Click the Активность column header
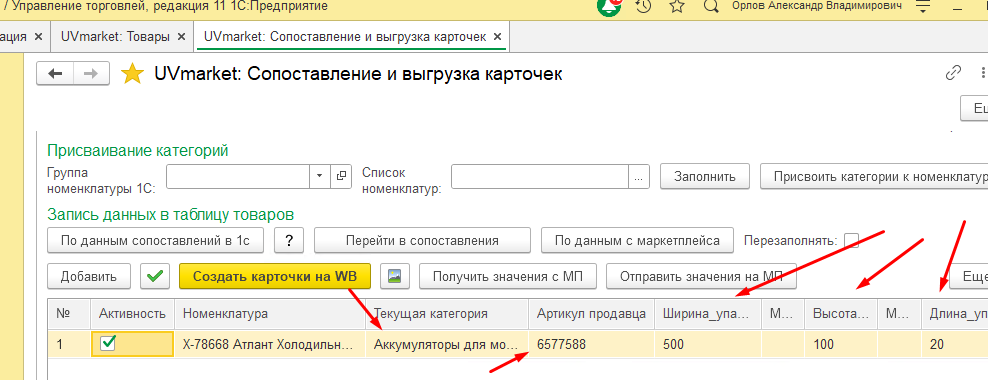Screen dimensions: 988x380 pos(132,313)
